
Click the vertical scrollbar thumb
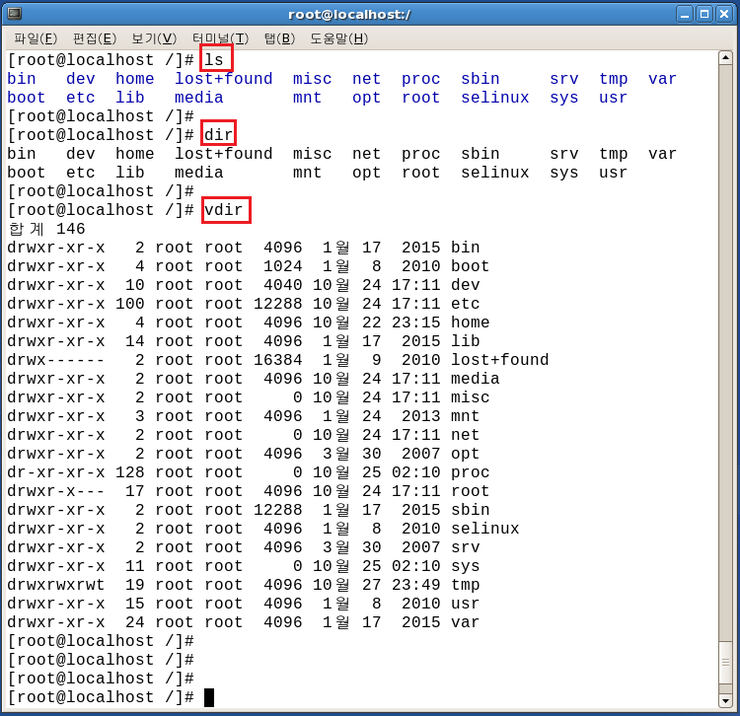(725, 662)
